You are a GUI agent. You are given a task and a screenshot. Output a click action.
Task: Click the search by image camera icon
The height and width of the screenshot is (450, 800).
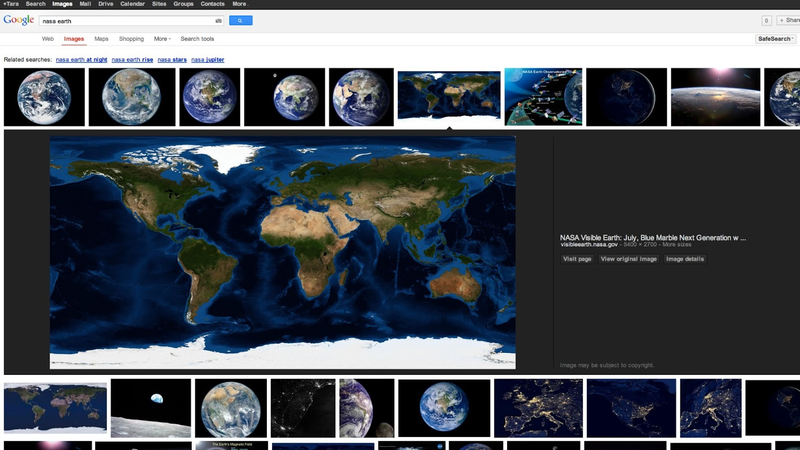218,21
